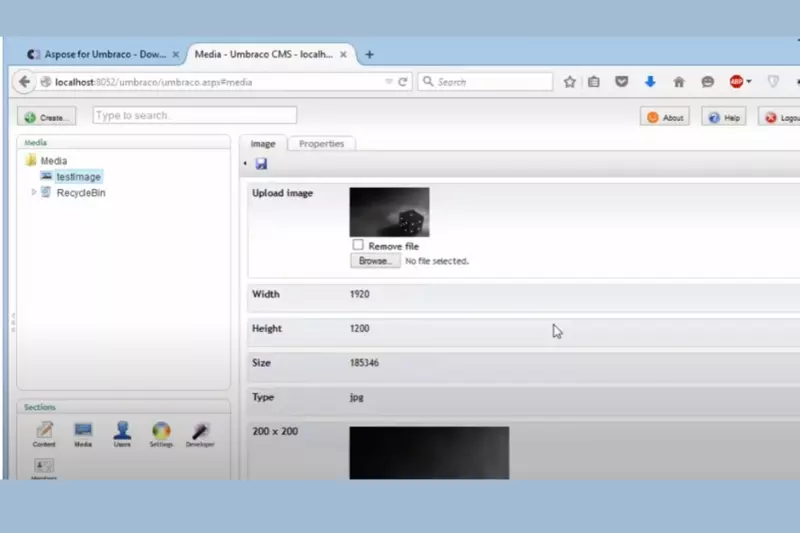Click the localhost URL address bar
Viewport: 800px width, 533px height.
point(214,82)
